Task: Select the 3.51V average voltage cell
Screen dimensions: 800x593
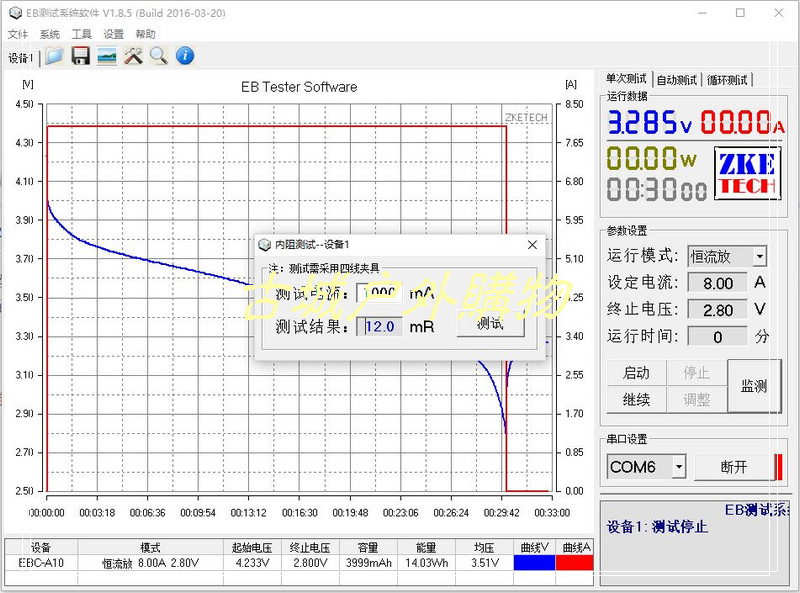Action: pos(485,563)
